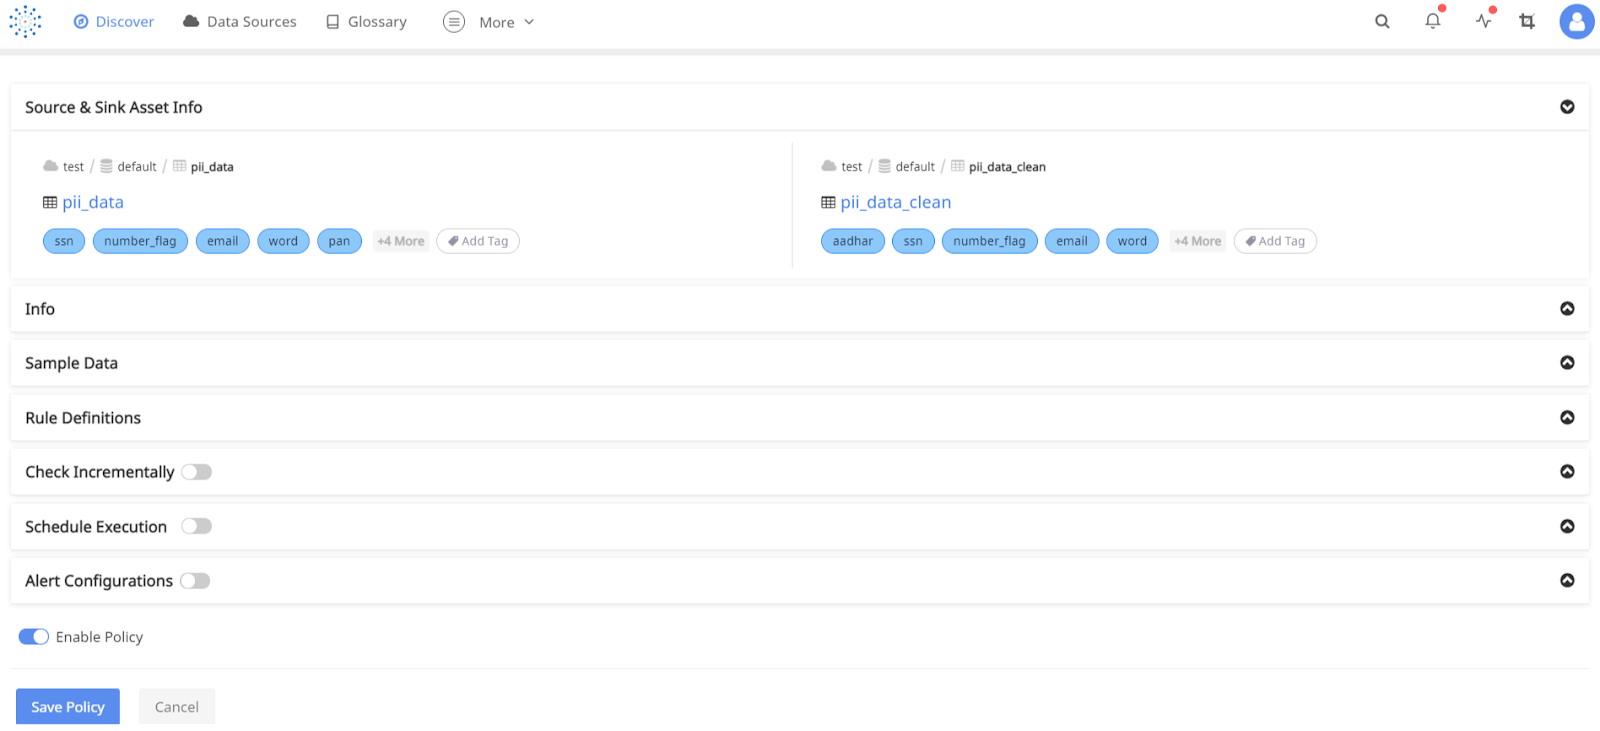Click the pan tag on pii_data
Viewport: 1600px width, 731px height.
click(340, 241)
